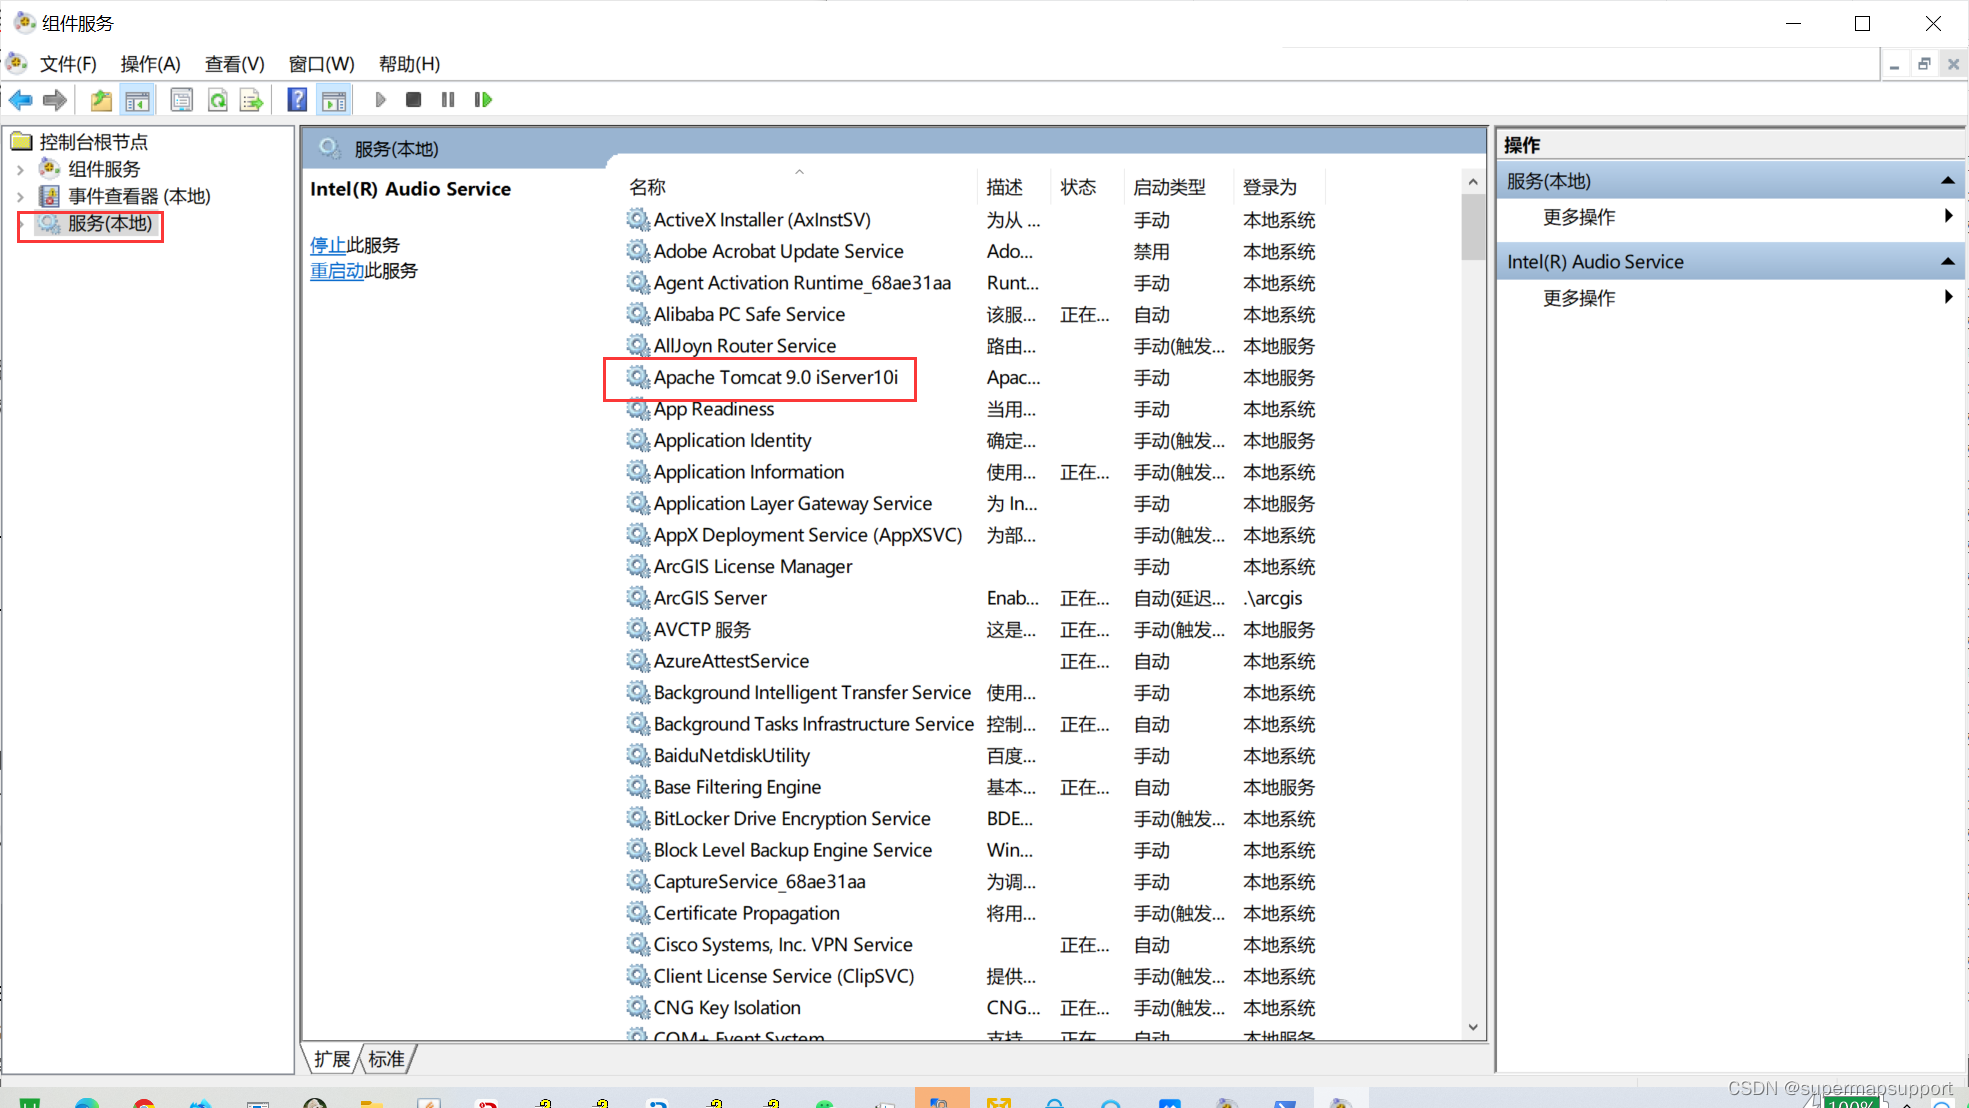Select ActiveX Installer (AxInstSV) service
The height and width of the screenshot is (1108, 1969).
pos(762,220)
